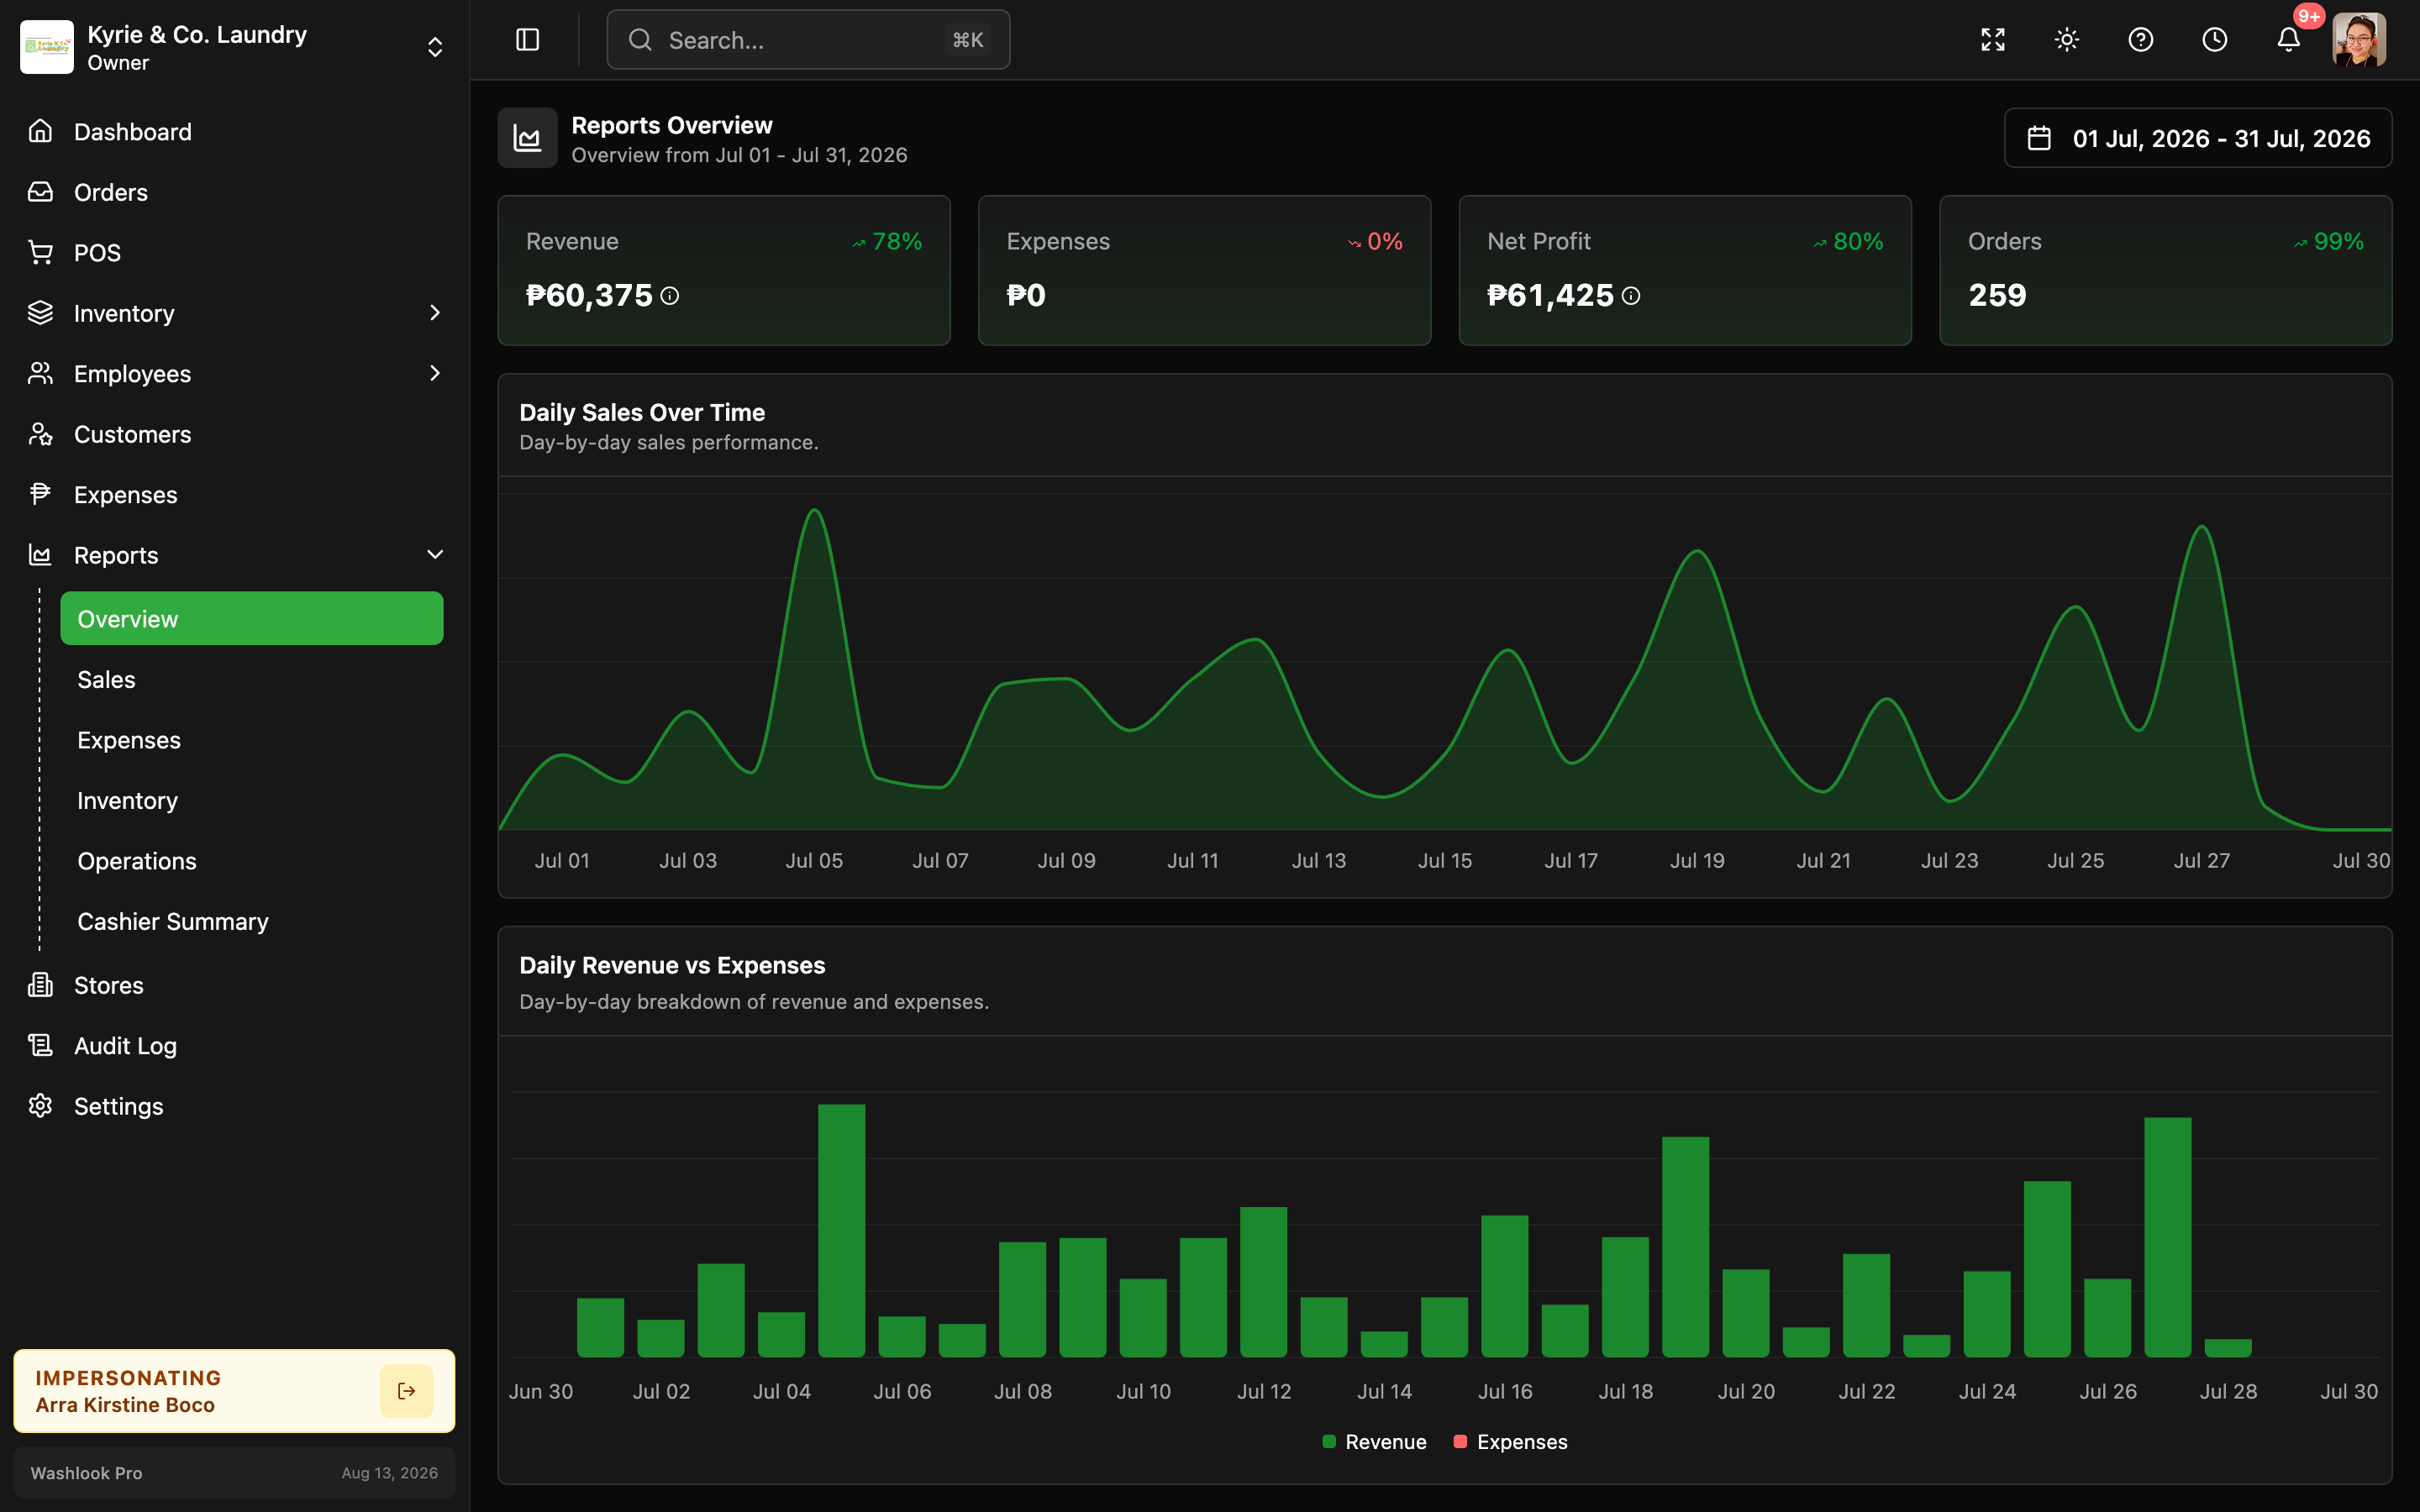Click the Revenue info icon
This screenshot has height=1512, width=2420.
coord(670,296)
